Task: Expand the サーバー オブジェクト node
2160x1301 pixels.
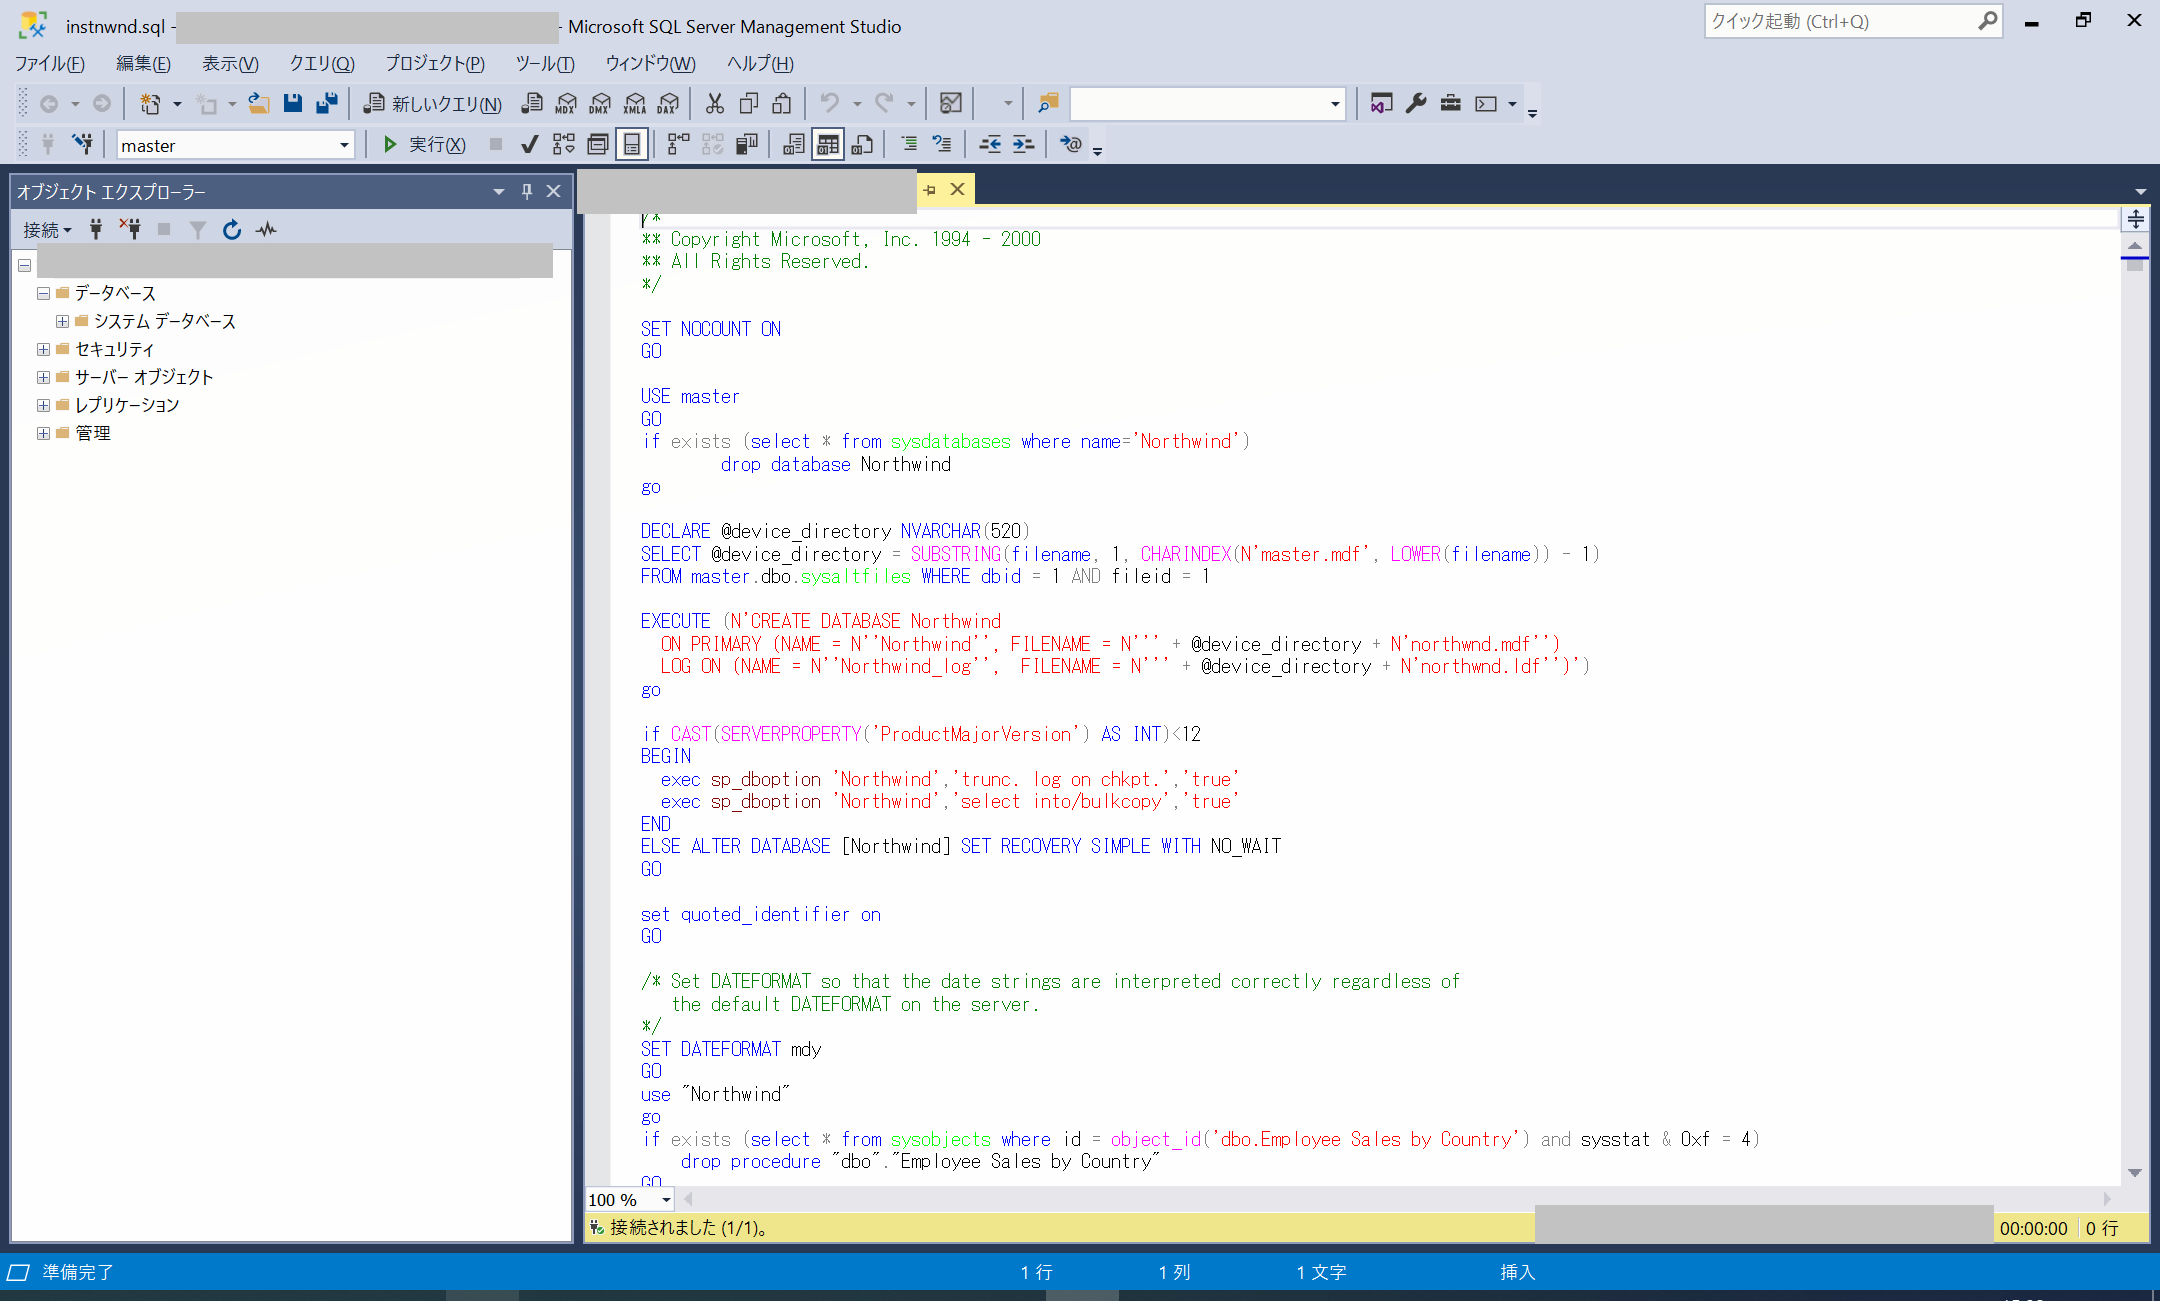Action: (x=43, y=377)
